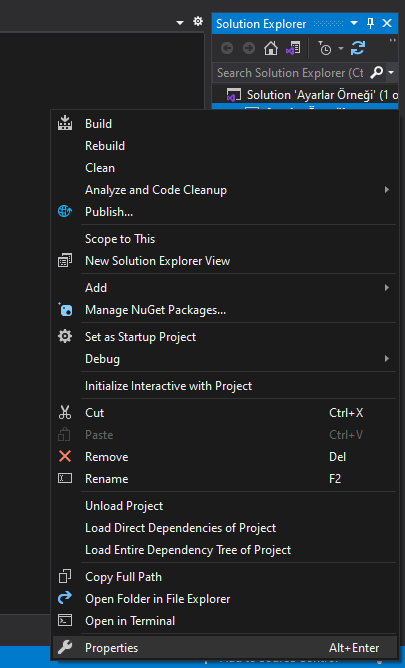
Task: Click the Sync with Active Document icon
Action: [358, 48]
